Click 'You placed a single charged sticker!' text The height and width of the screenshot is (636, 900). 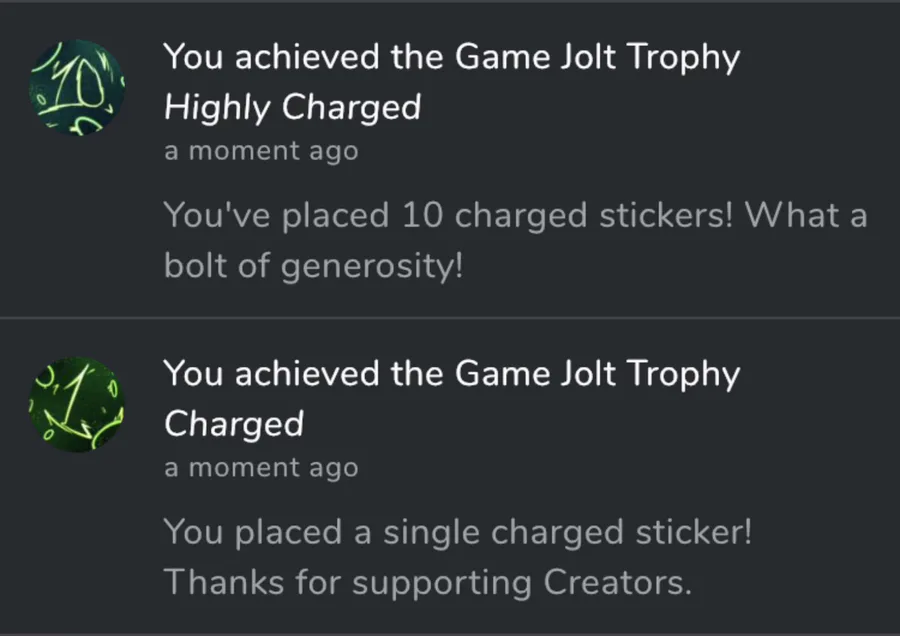458,532
